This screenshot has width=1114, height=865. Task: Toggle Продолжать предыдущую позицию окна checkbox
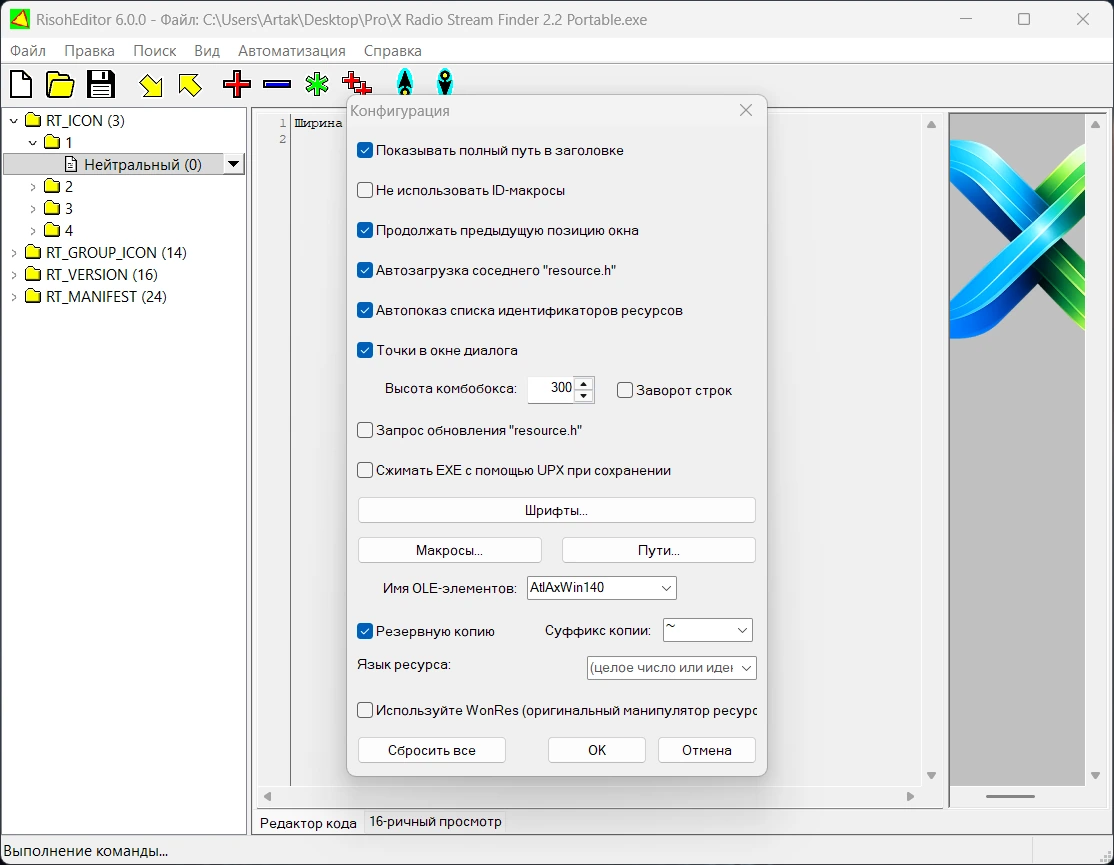pyautogui.click(x=364, y=230)
